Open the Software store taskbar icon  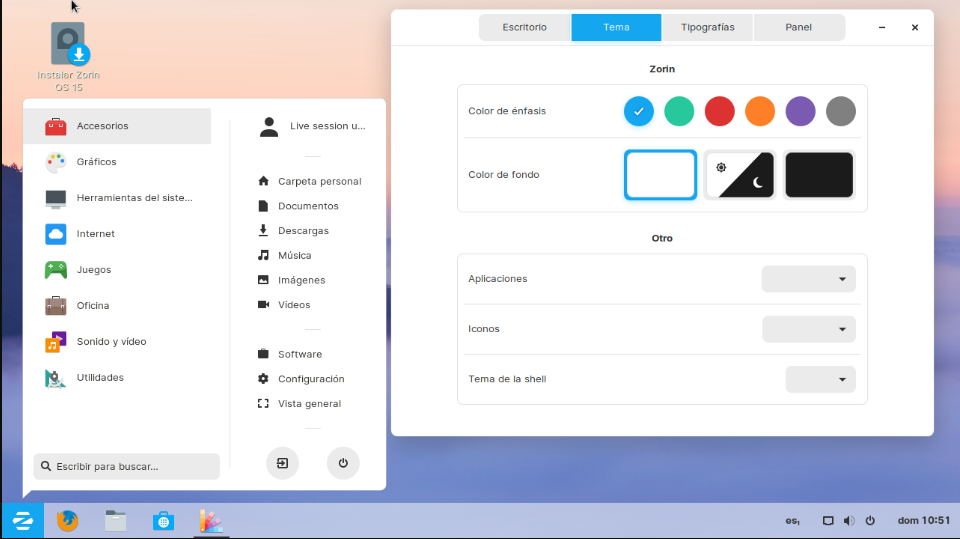pos(163,521)
